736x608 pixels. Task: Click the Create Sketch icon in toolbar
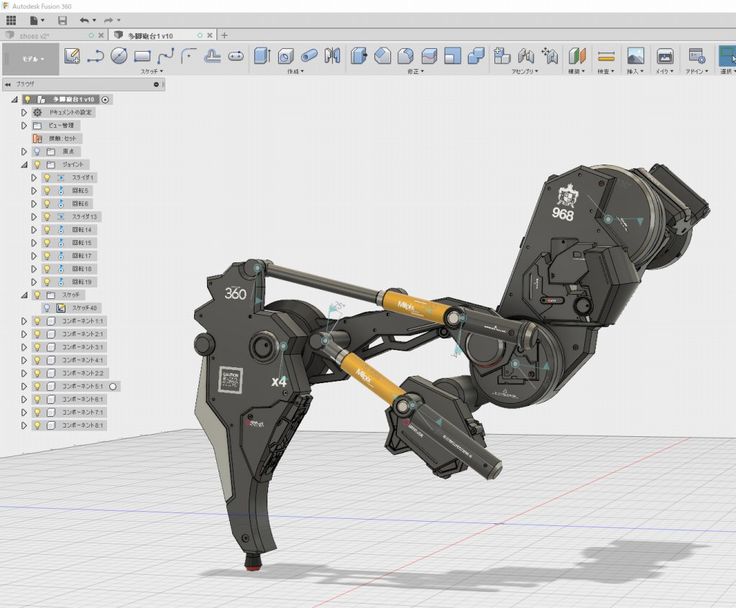tap(72, 56)
